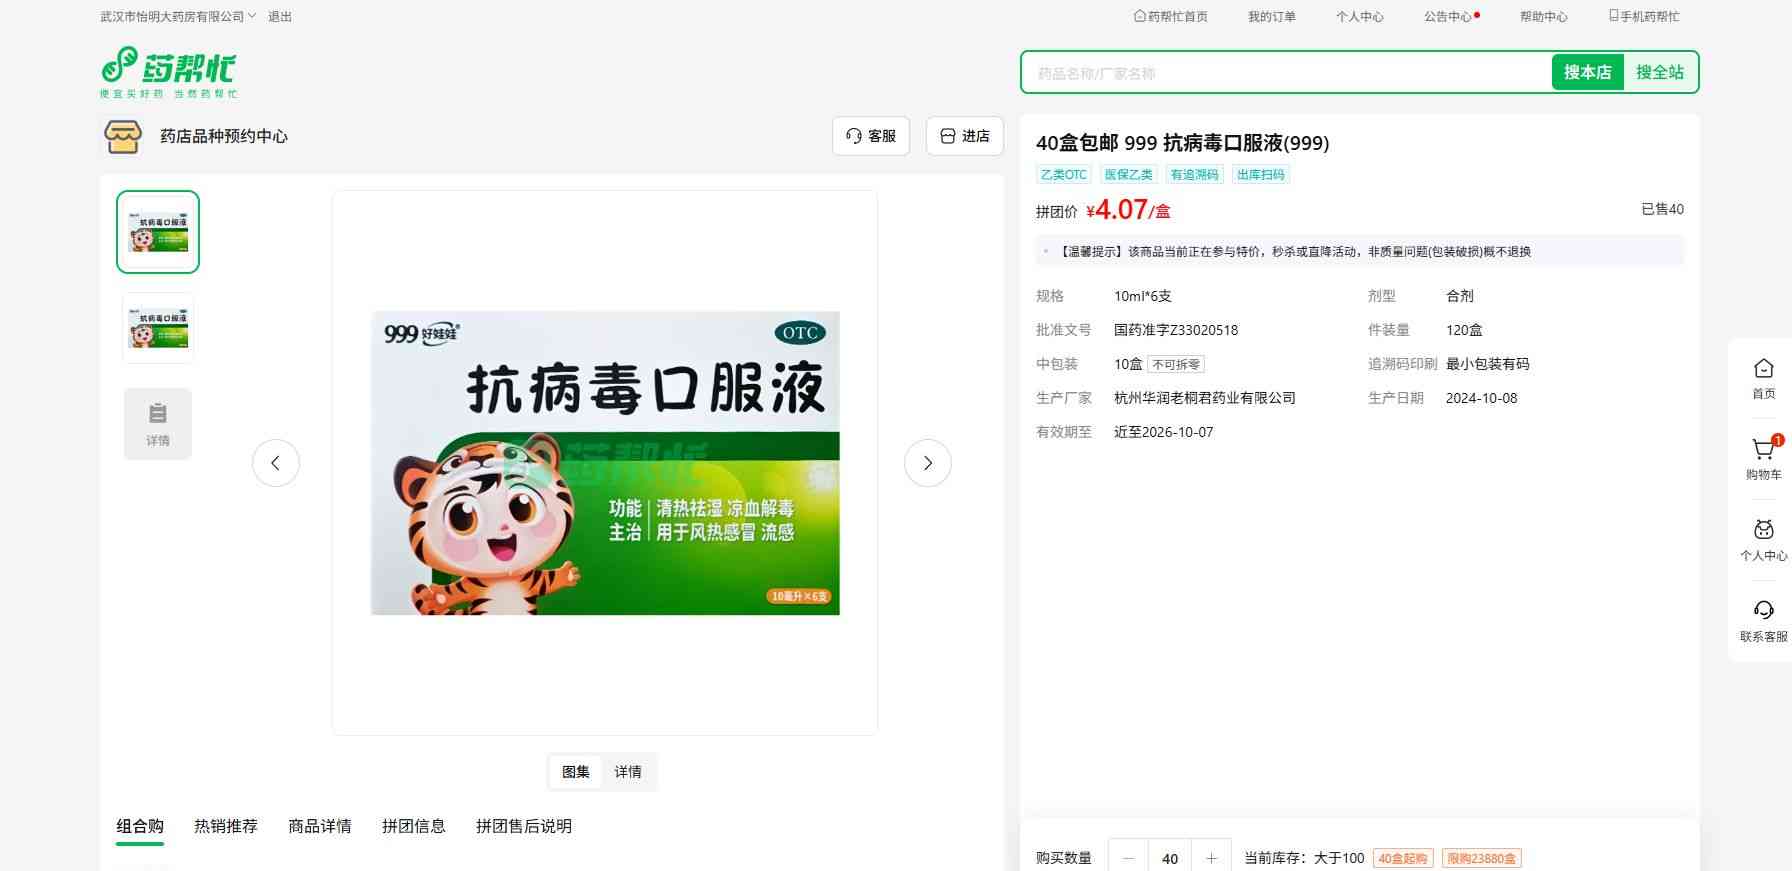The height and width of the screenshot is (871, 1792).
Task: Decrease purchase quantity with minus button
Action: (x=1129, y=858)
